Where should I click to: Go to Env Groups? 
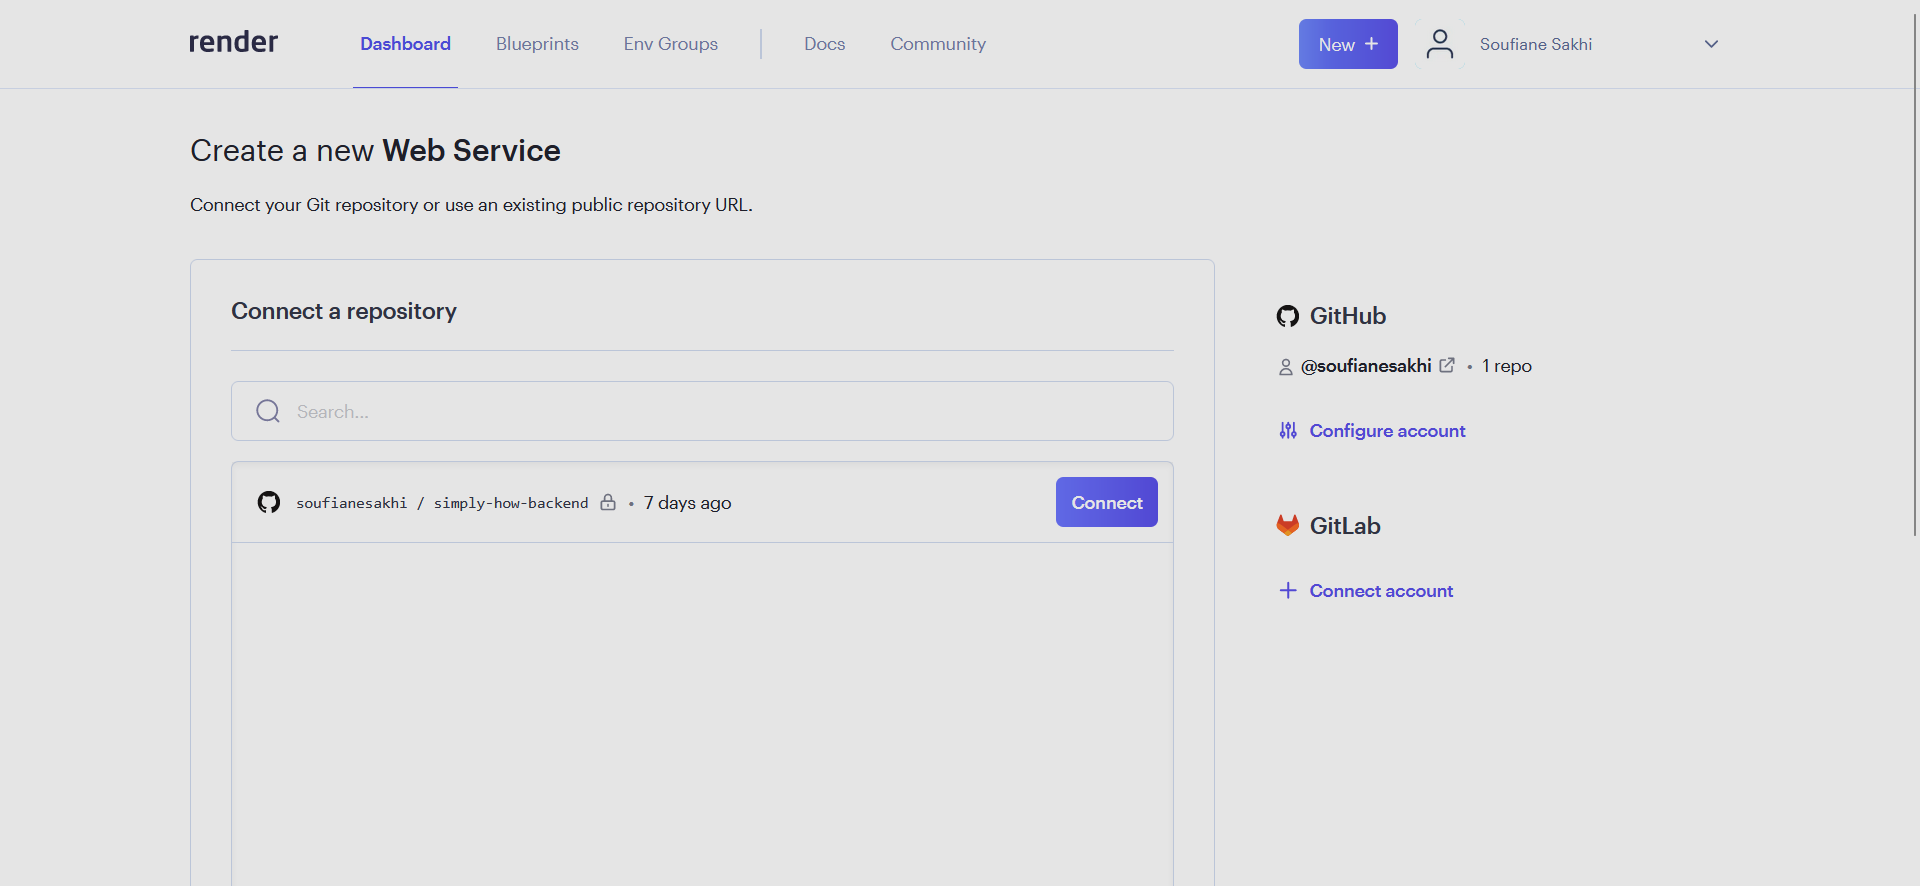pos(671,44)
